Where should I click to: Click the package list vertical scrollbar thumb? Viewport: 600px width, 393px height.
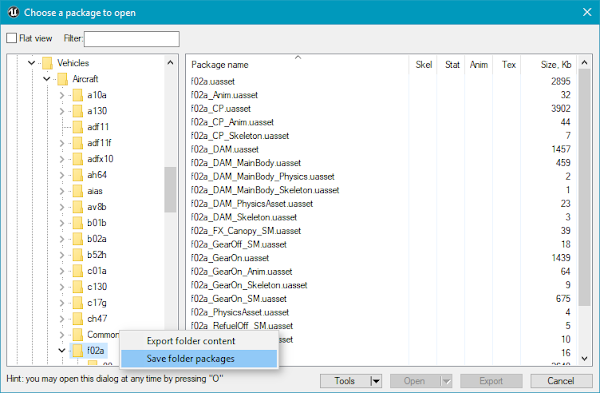[584, 187]
